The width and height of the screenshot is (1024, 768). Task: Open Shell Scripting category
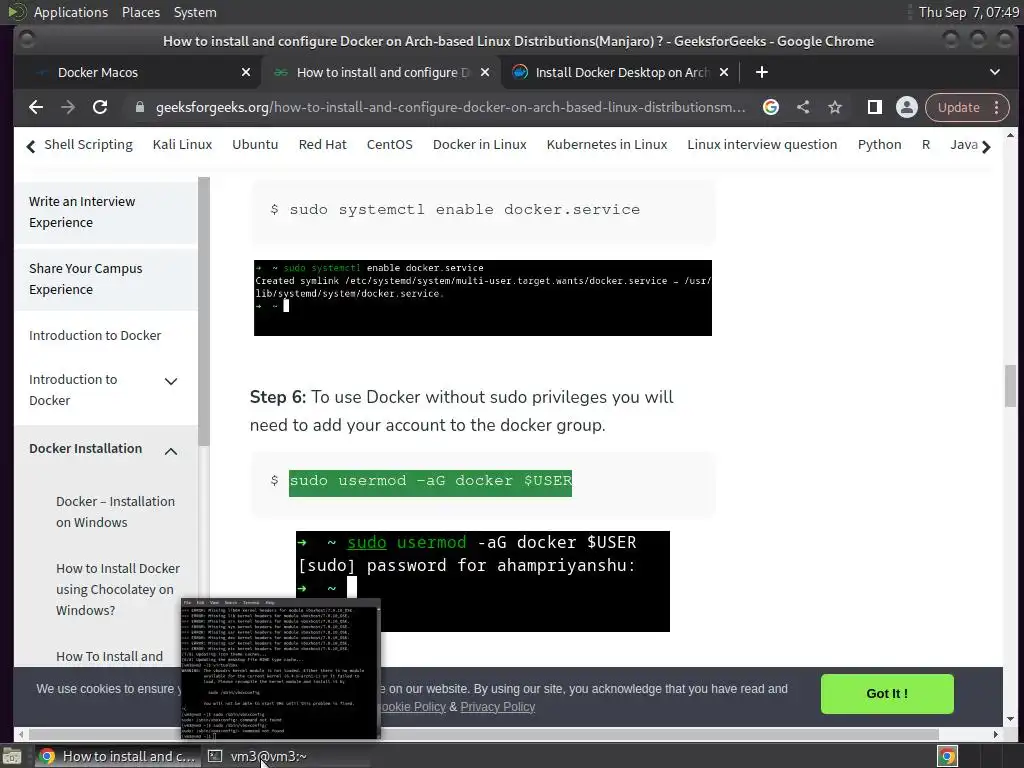coord(88,144)
